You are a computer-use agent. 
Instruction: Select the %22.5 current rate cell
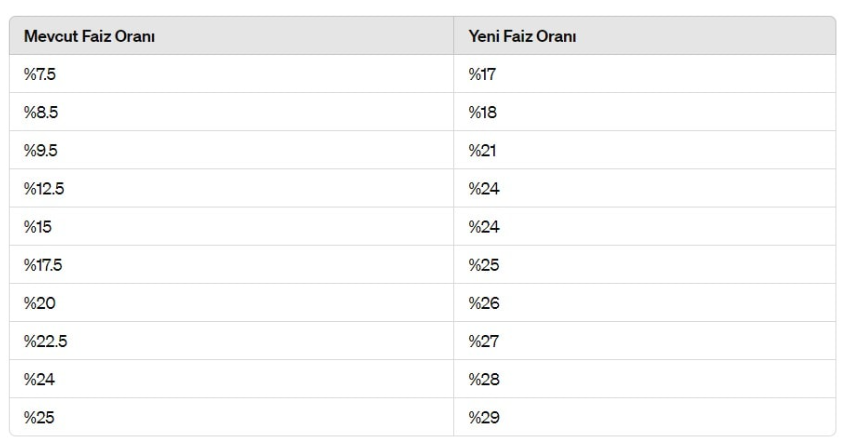(x=46, y=341)
